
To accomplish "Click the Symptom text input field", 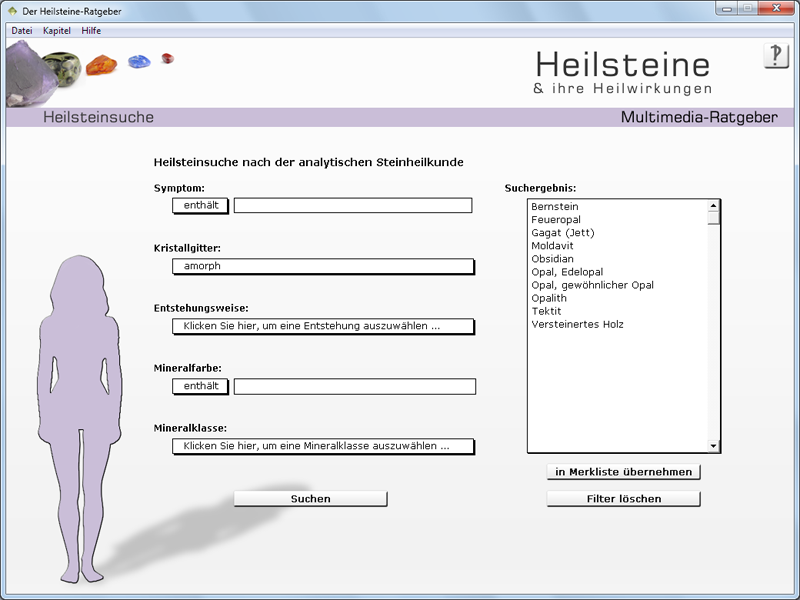I will click(352, 205).
